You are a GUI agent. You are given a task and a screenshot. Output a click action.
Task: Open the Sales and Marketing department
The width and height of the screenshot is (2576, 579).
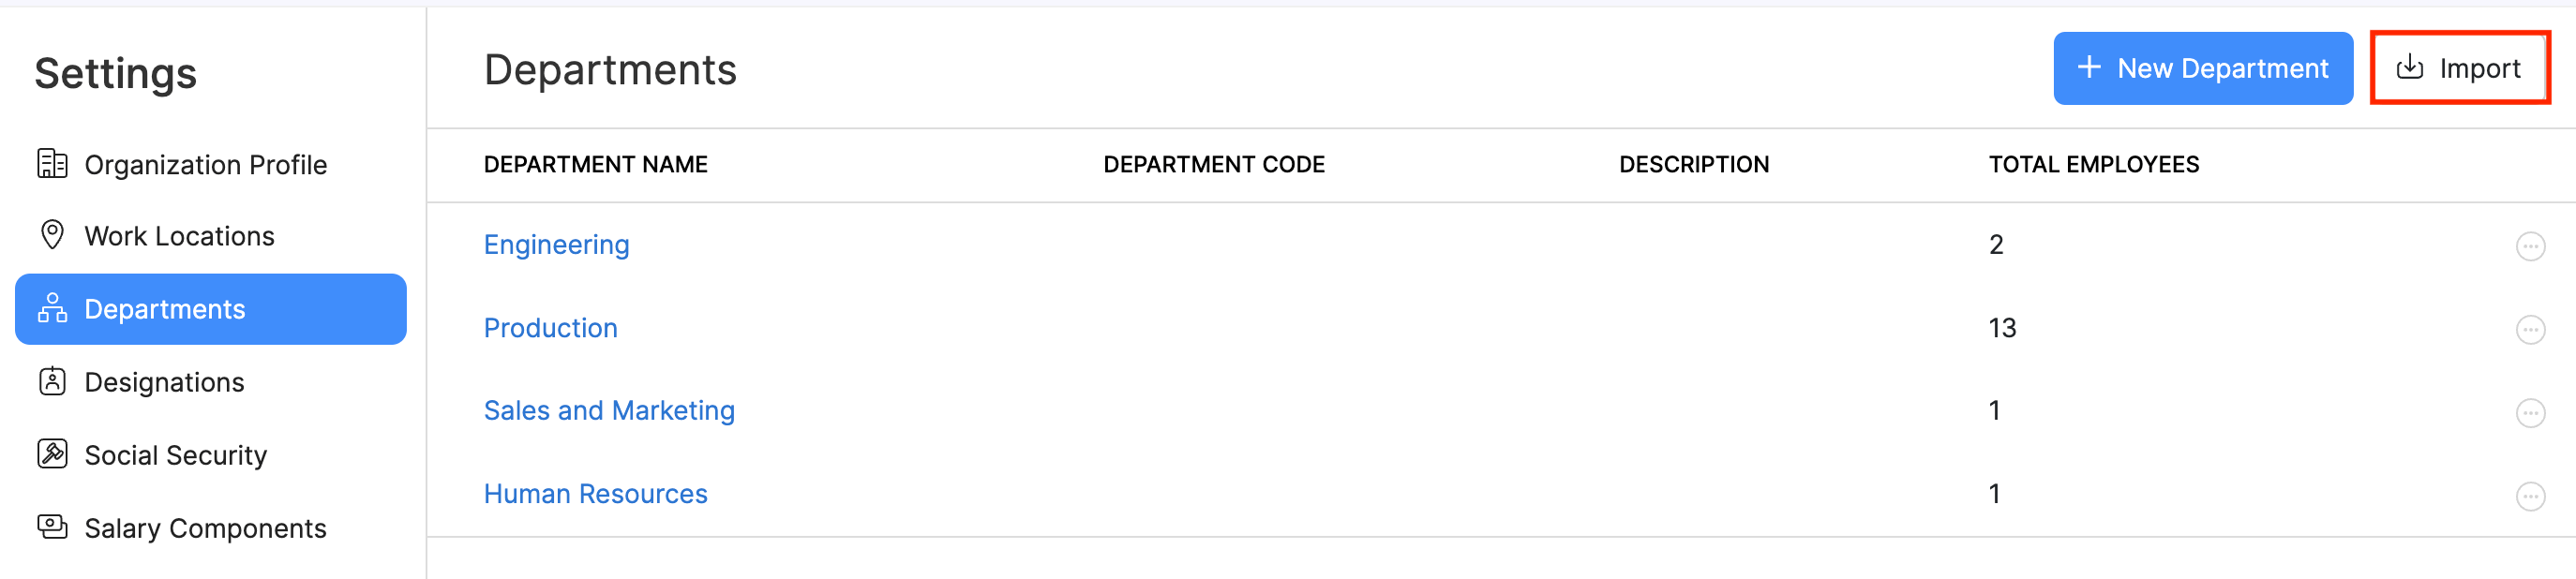[609, 410]
